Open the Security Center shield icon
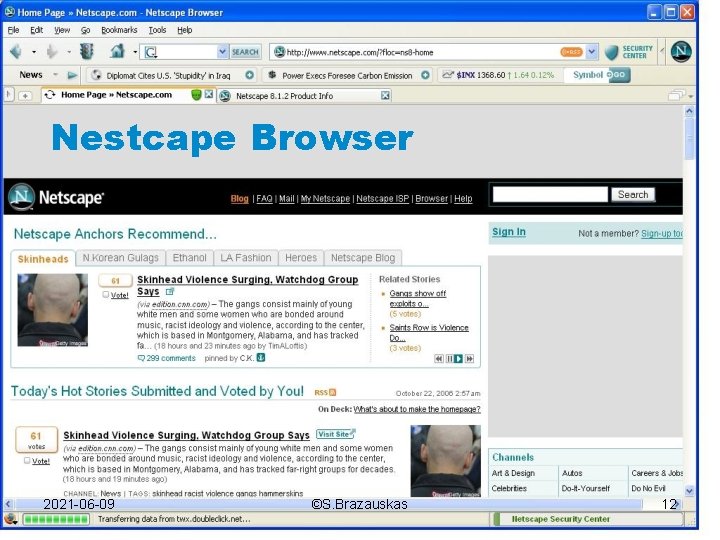This screenshot has width=720, height=540. point(611,52)
